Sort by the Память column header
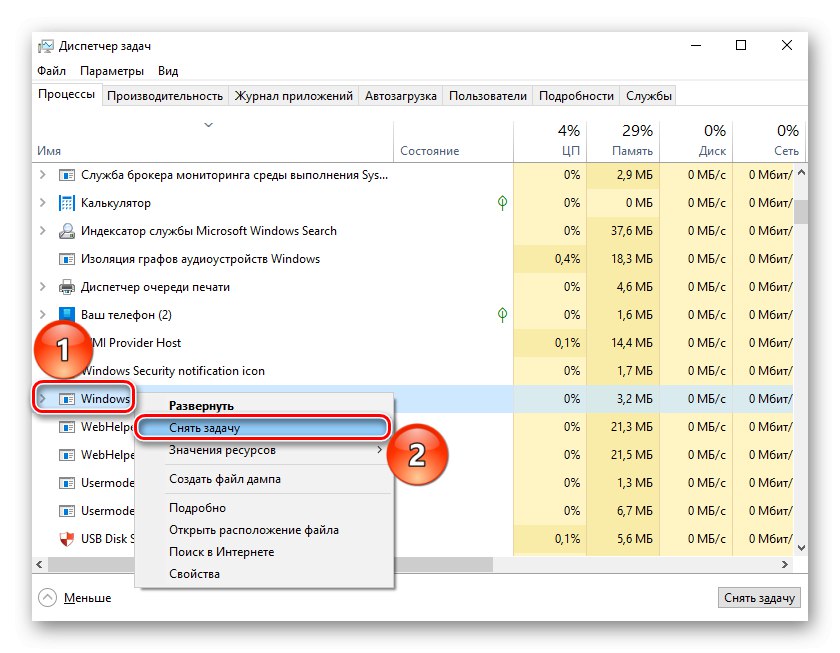Image resolution: width=840 pixels, height=653 pixels. pyautogui.click(x=623, y=140)
